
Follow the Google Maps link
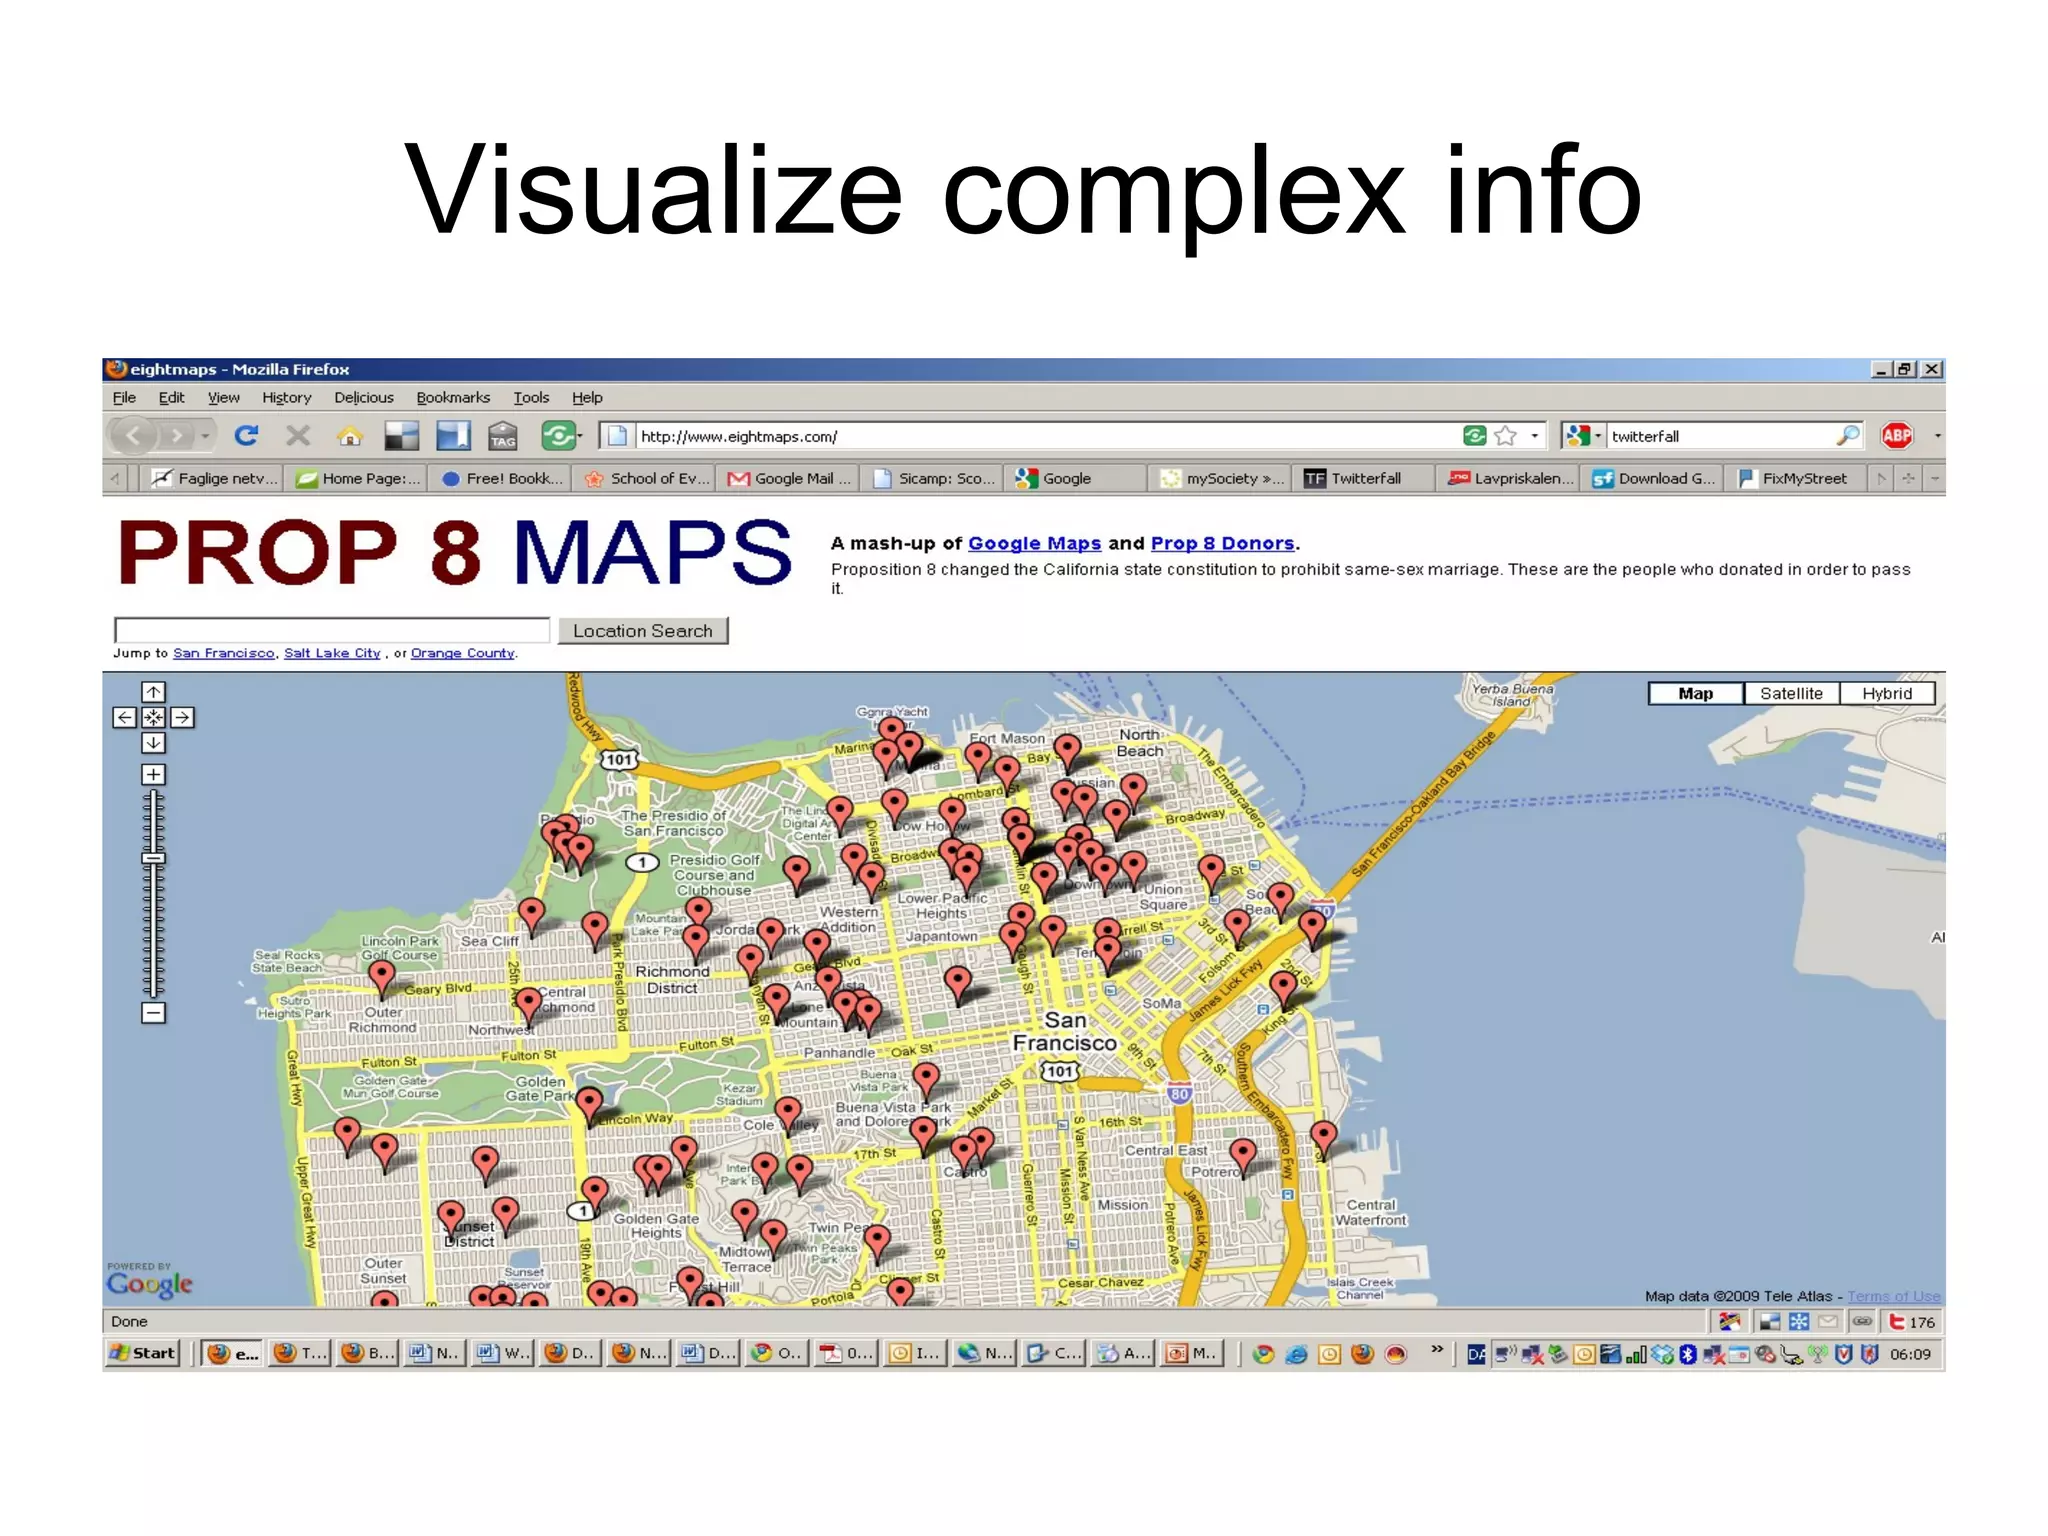pyautogui.click(x=1034, y=543)
